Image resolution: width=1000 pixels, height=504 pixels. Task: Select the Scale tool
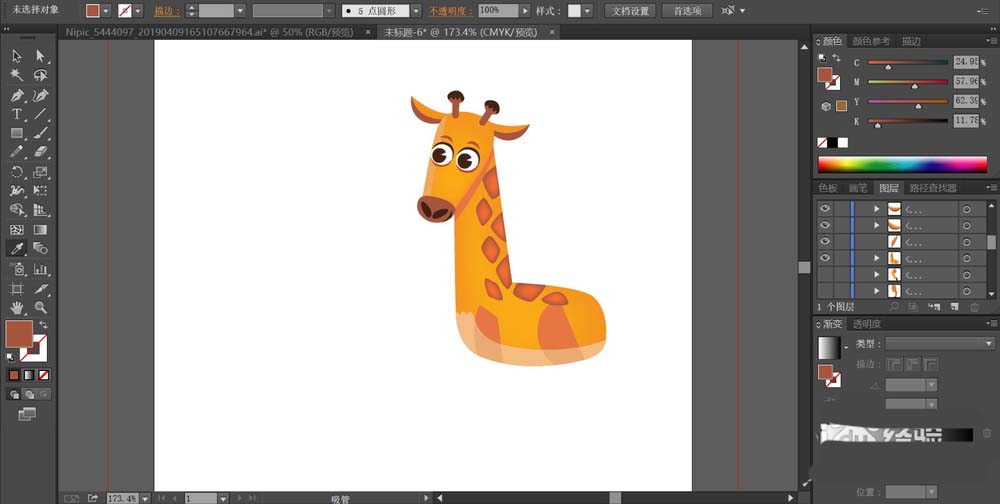click(41, 172)
